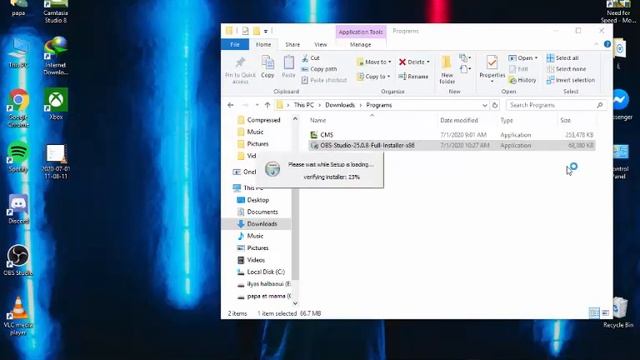This screenshot has width=640, height=360.
Task: Open the Recent locations dropdown arrow
Action: click(257, 105)
